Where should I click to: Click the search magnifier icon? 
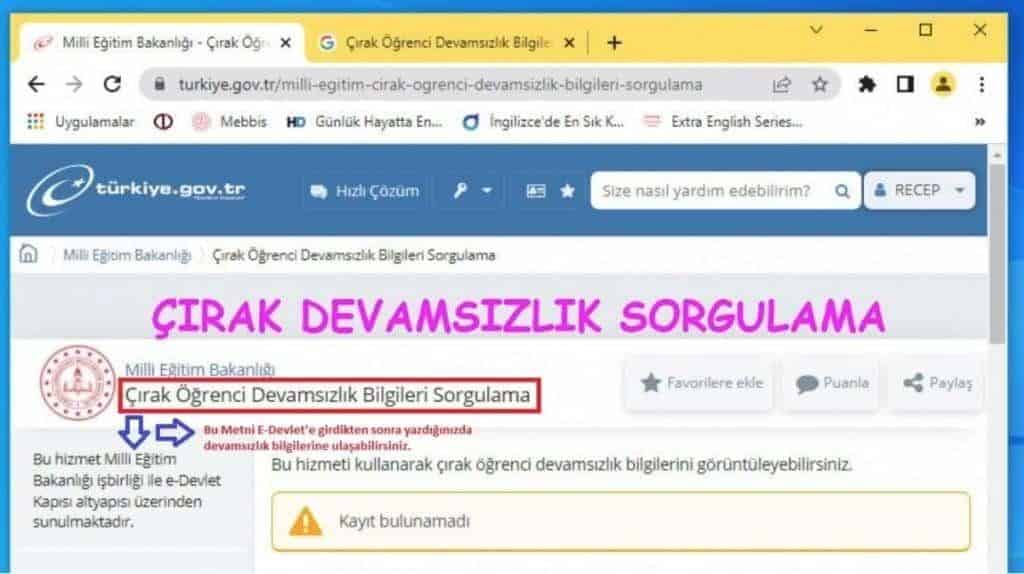842,191
